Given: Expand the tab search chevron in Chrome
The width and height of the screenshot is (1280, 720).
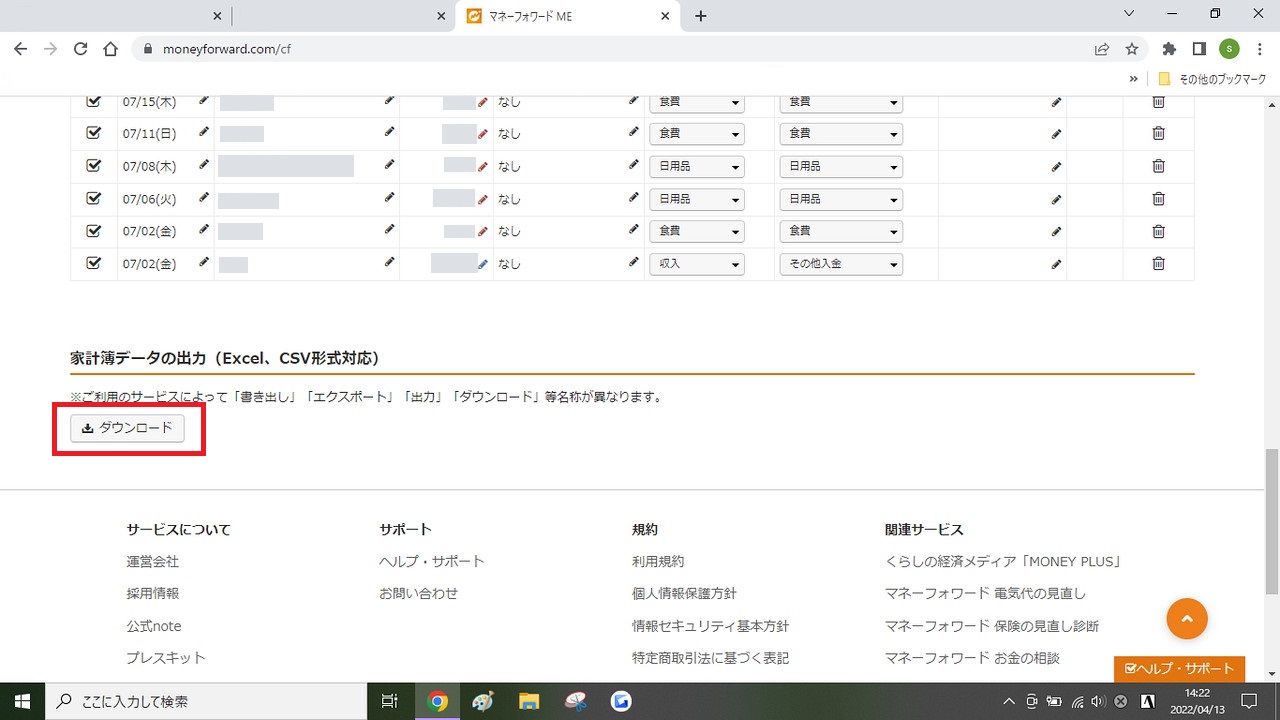Looking at the screenshot, I should point(1129,14).
